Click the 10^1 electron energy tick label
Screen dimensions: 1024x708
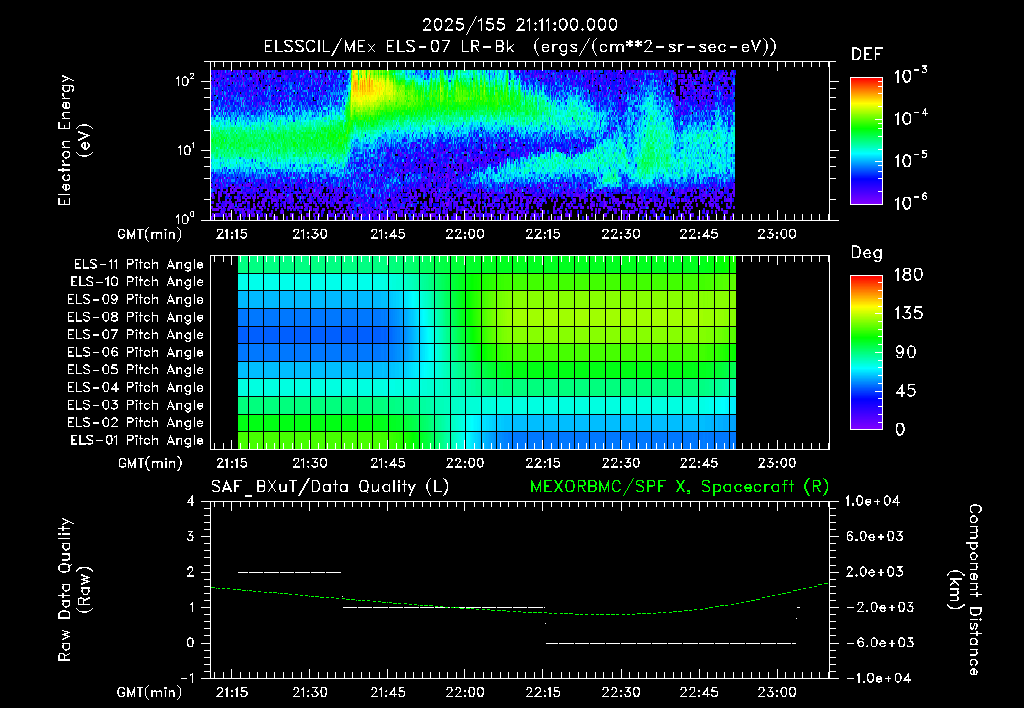185,150
